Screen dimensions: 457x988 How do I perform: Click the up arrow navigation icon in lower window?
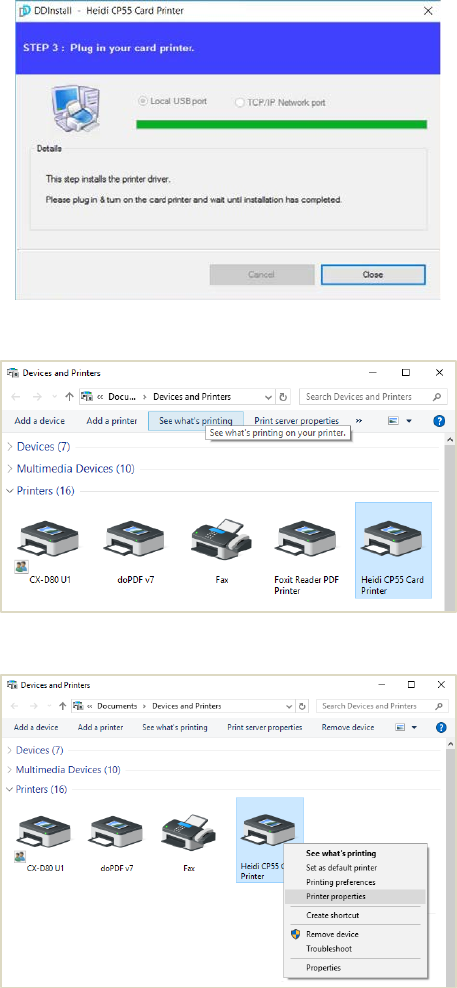click(x=62, y=706)
